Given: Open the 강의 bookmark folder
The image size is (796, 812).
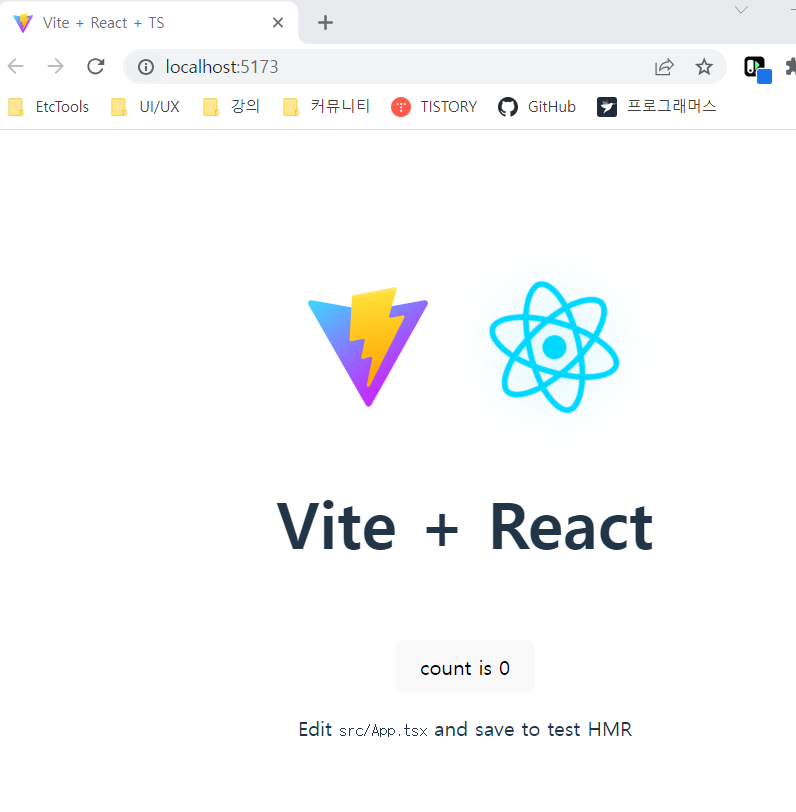Looking at the screenshot, I should coord(231,107).
